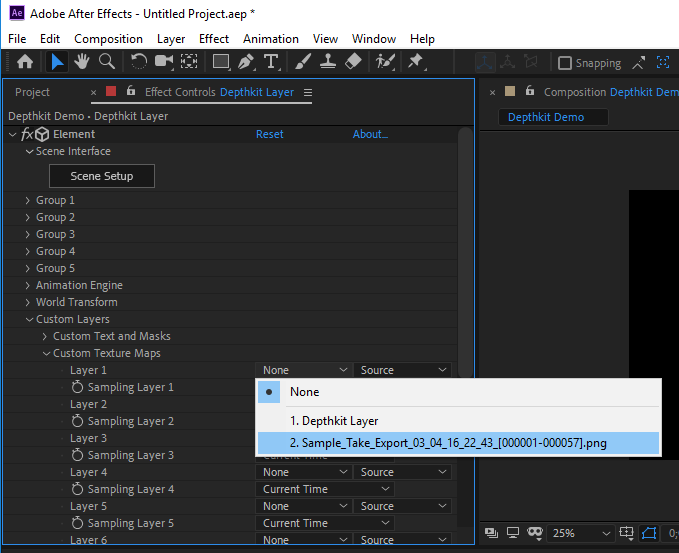Open the 25% magnification dropdown
The width and height of the screenshot is (679, 553).
click(580, 533)
